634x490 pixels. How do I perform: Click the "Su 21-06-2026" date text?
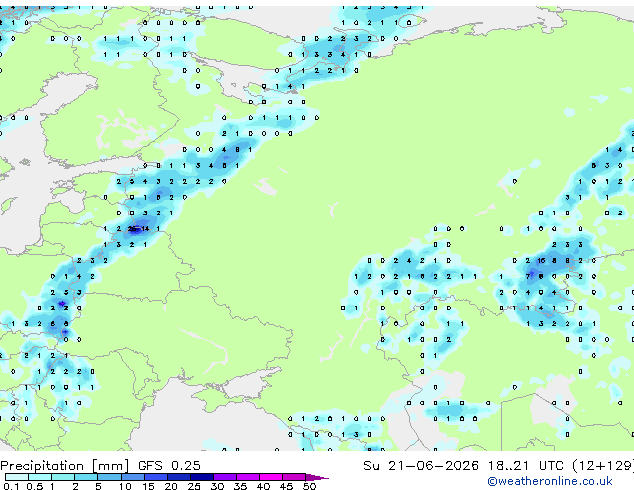pos(421,466)
